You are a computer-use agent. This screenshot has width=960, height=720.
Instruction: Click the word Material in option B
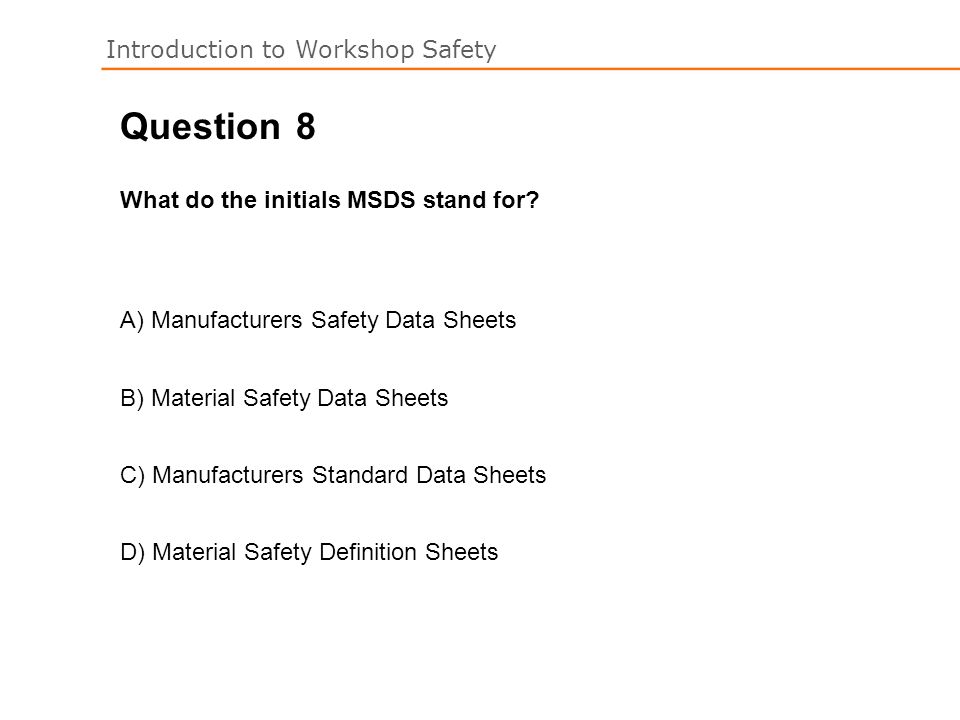[193, 398]
